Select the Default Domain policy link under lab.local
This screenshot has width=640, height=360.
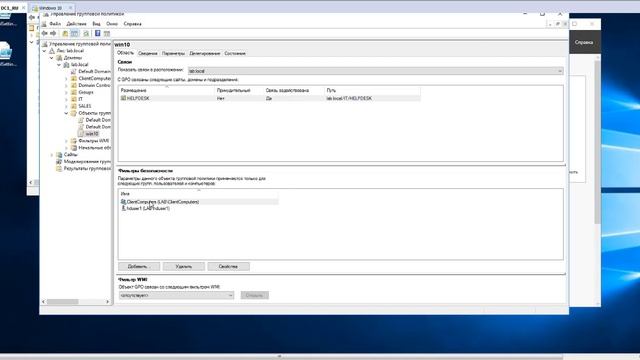(x=94, y=71)
